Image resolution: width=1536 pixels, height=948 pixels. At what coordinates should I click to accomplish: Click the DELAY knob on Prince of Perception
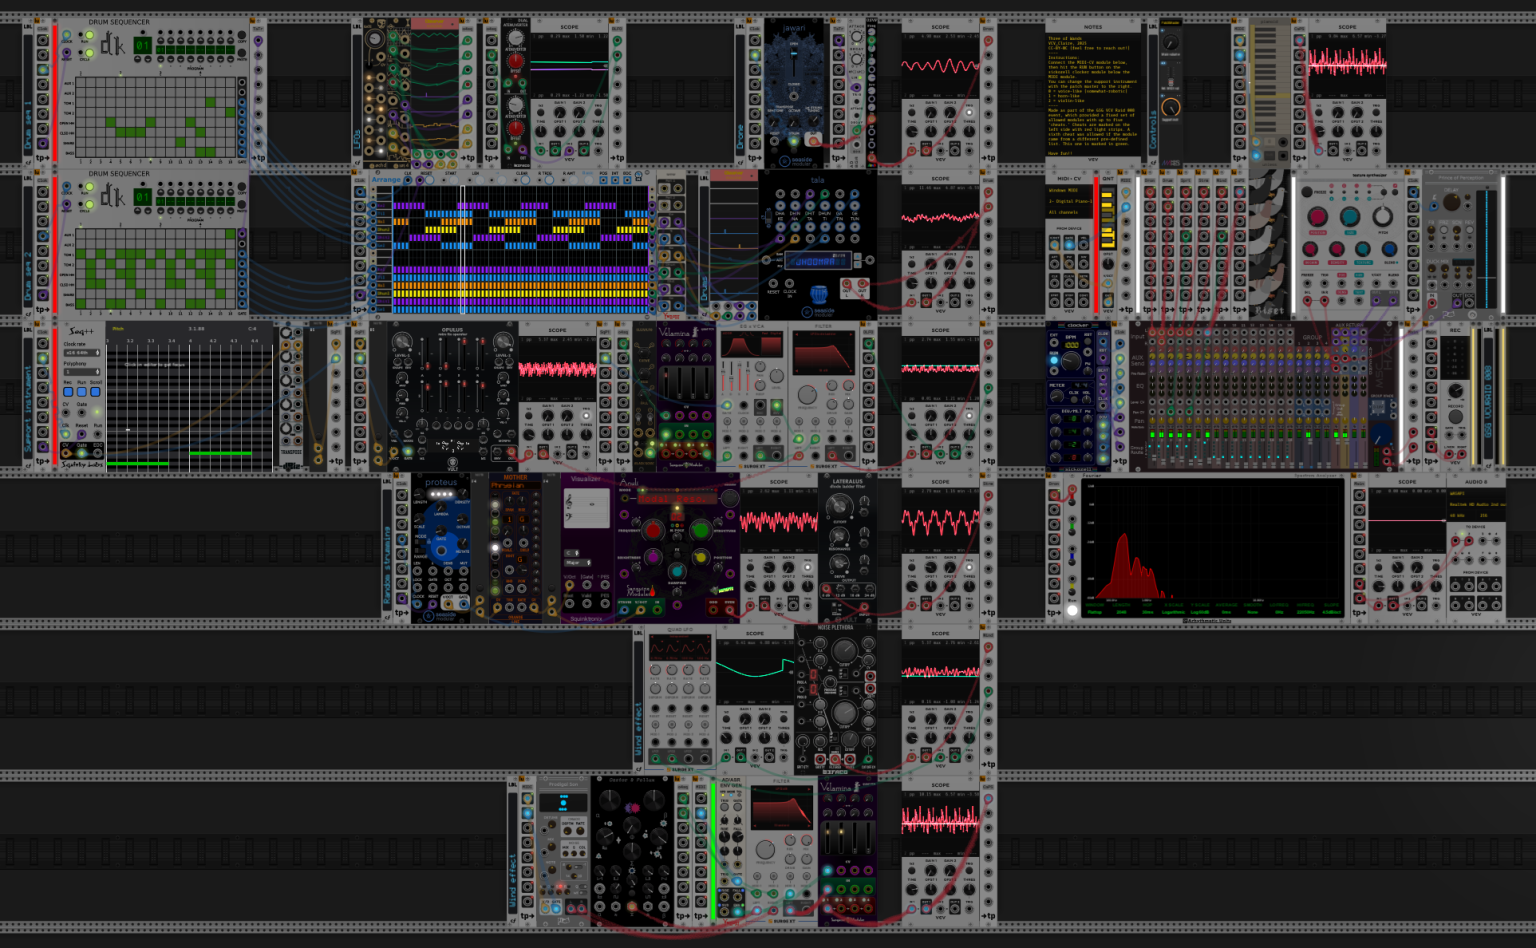(1451, 202)
